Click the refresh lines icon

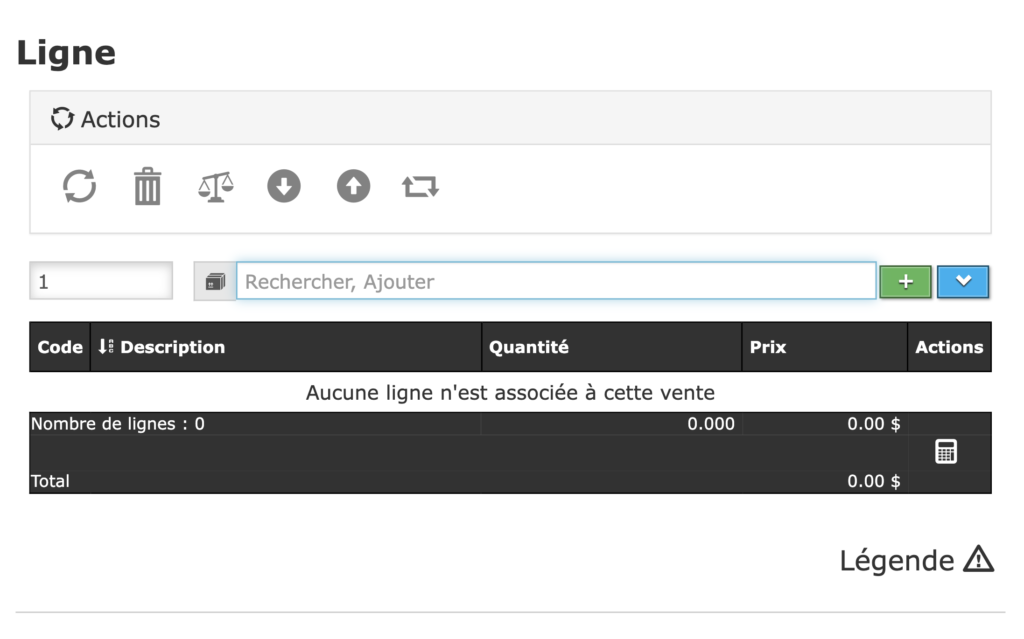click(80, 187)
